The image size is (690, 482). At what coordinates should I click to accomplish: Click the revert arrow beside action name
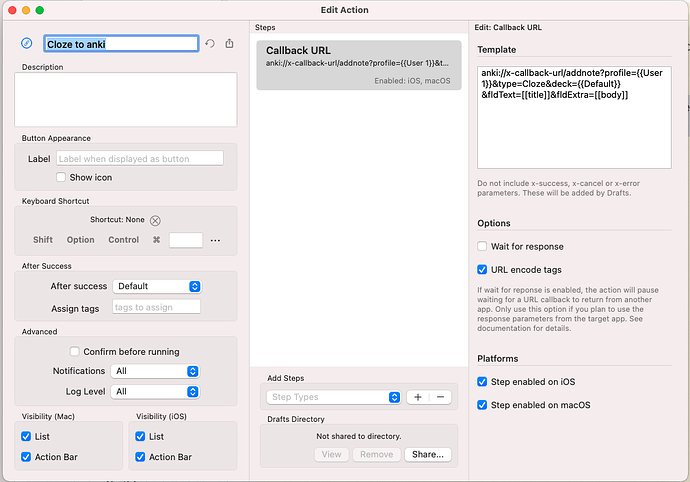click(210, 44)
